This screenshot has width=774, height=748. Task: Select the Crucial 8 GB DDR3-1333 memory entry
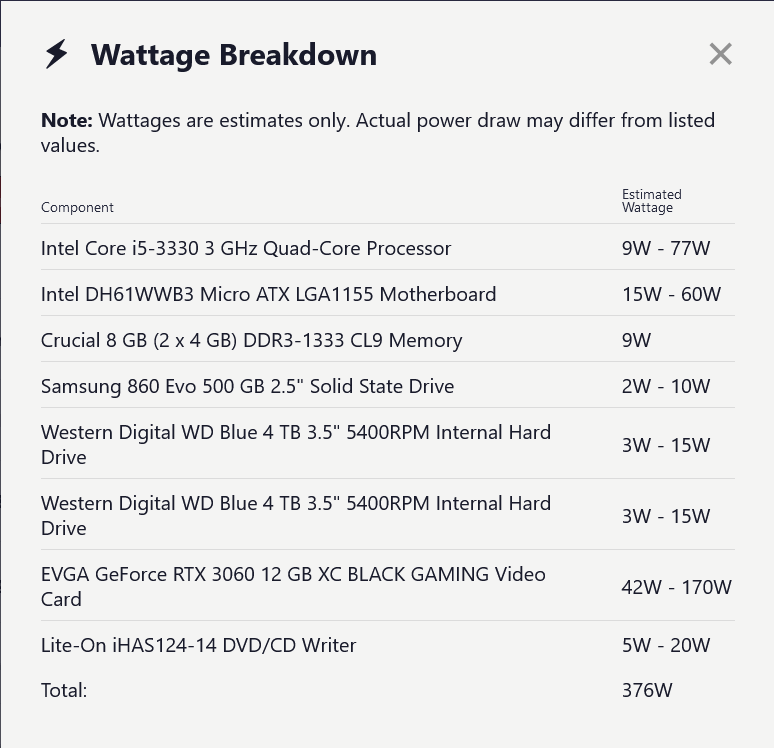251,340
